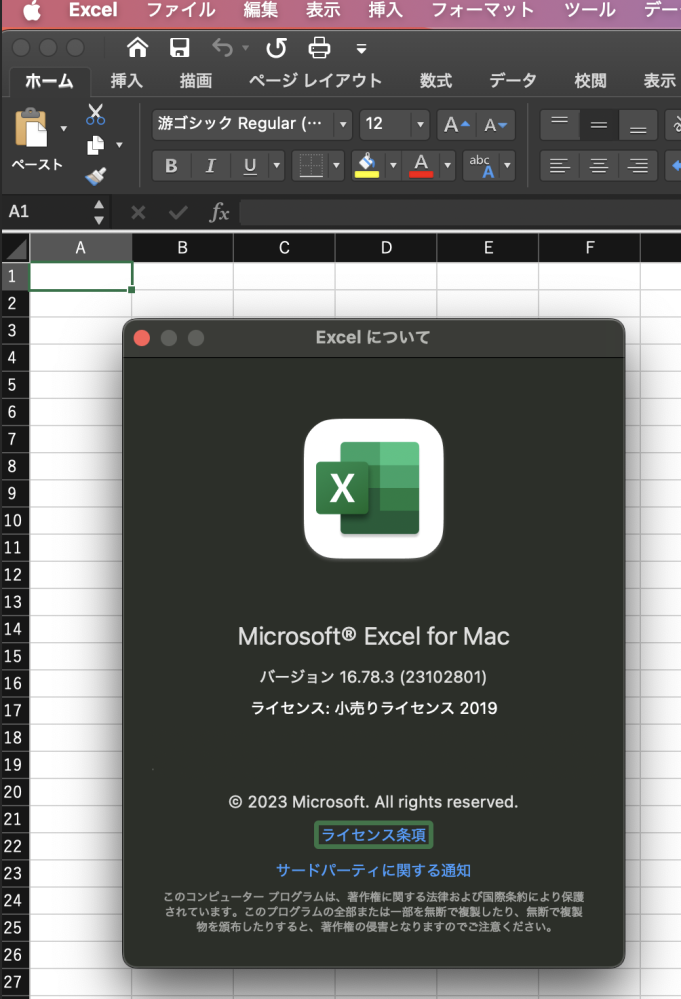Align text left
The width and height of the screenshot is (681, 999).
point(559,166)
